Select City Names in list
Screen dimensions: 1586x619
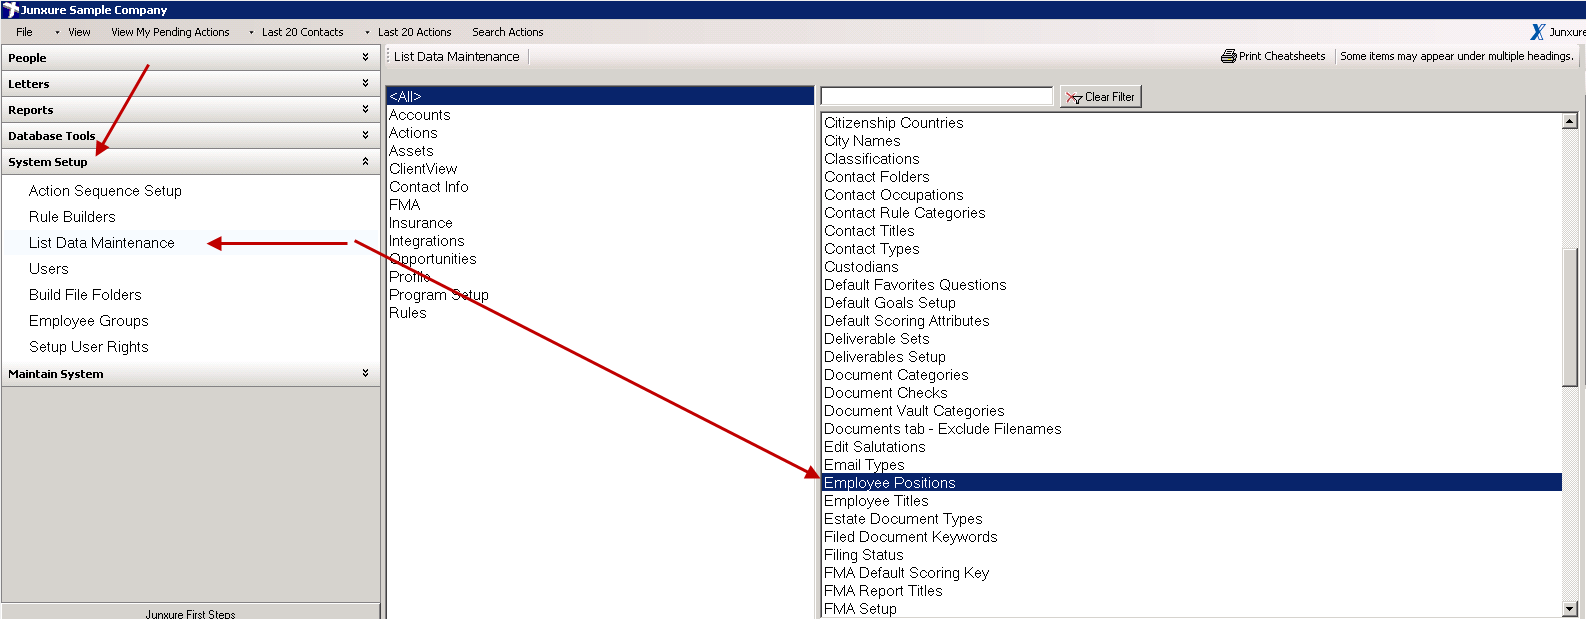(x=862, y=141)
